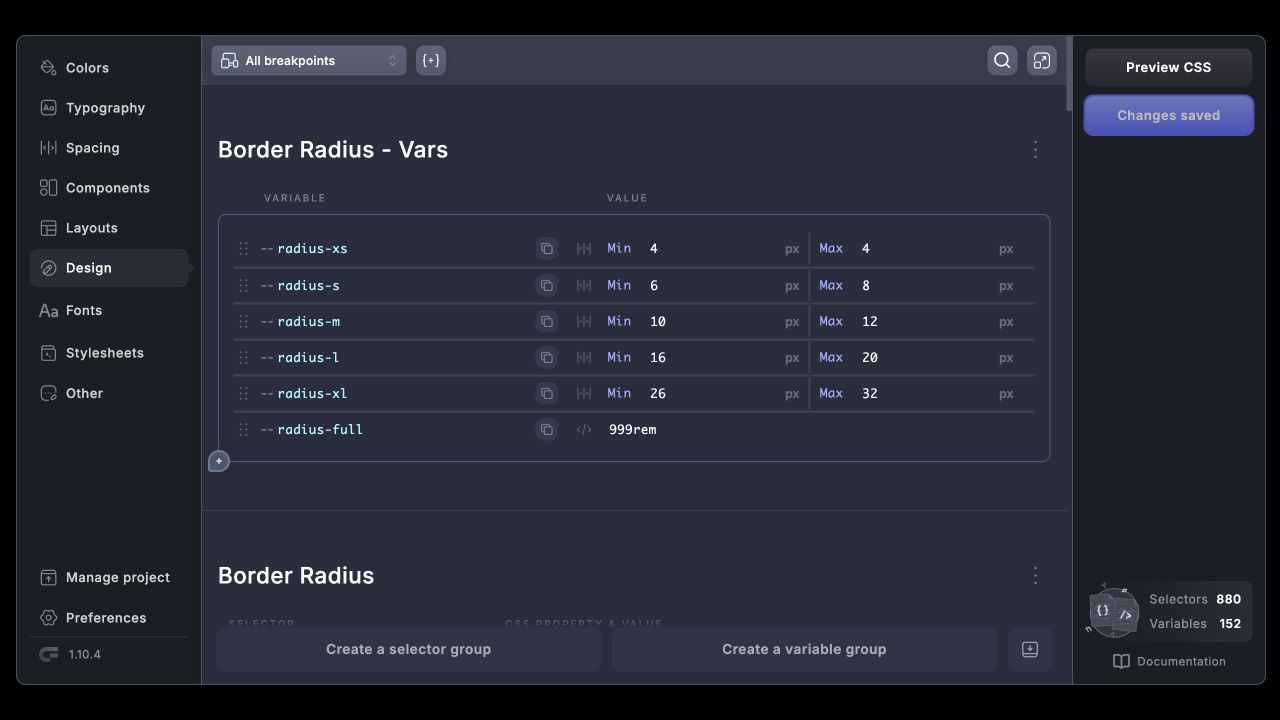Toggle clamp mode for --radius-xl

pos(584,394)
